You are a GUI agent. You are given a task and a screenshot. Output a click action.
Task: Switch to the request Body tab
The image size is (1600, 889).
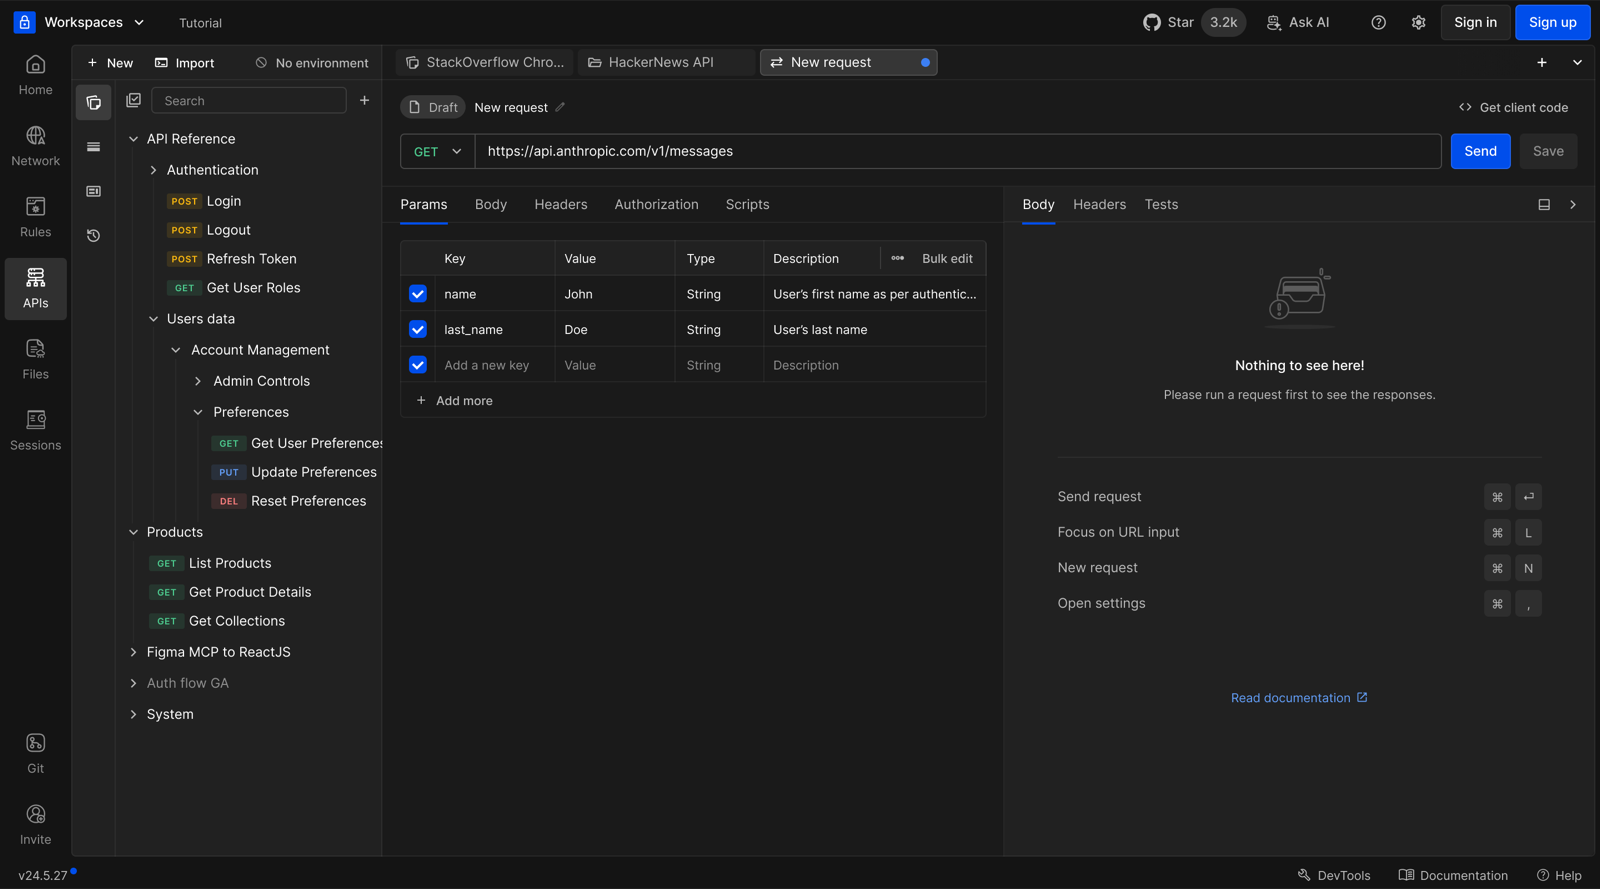491,204
